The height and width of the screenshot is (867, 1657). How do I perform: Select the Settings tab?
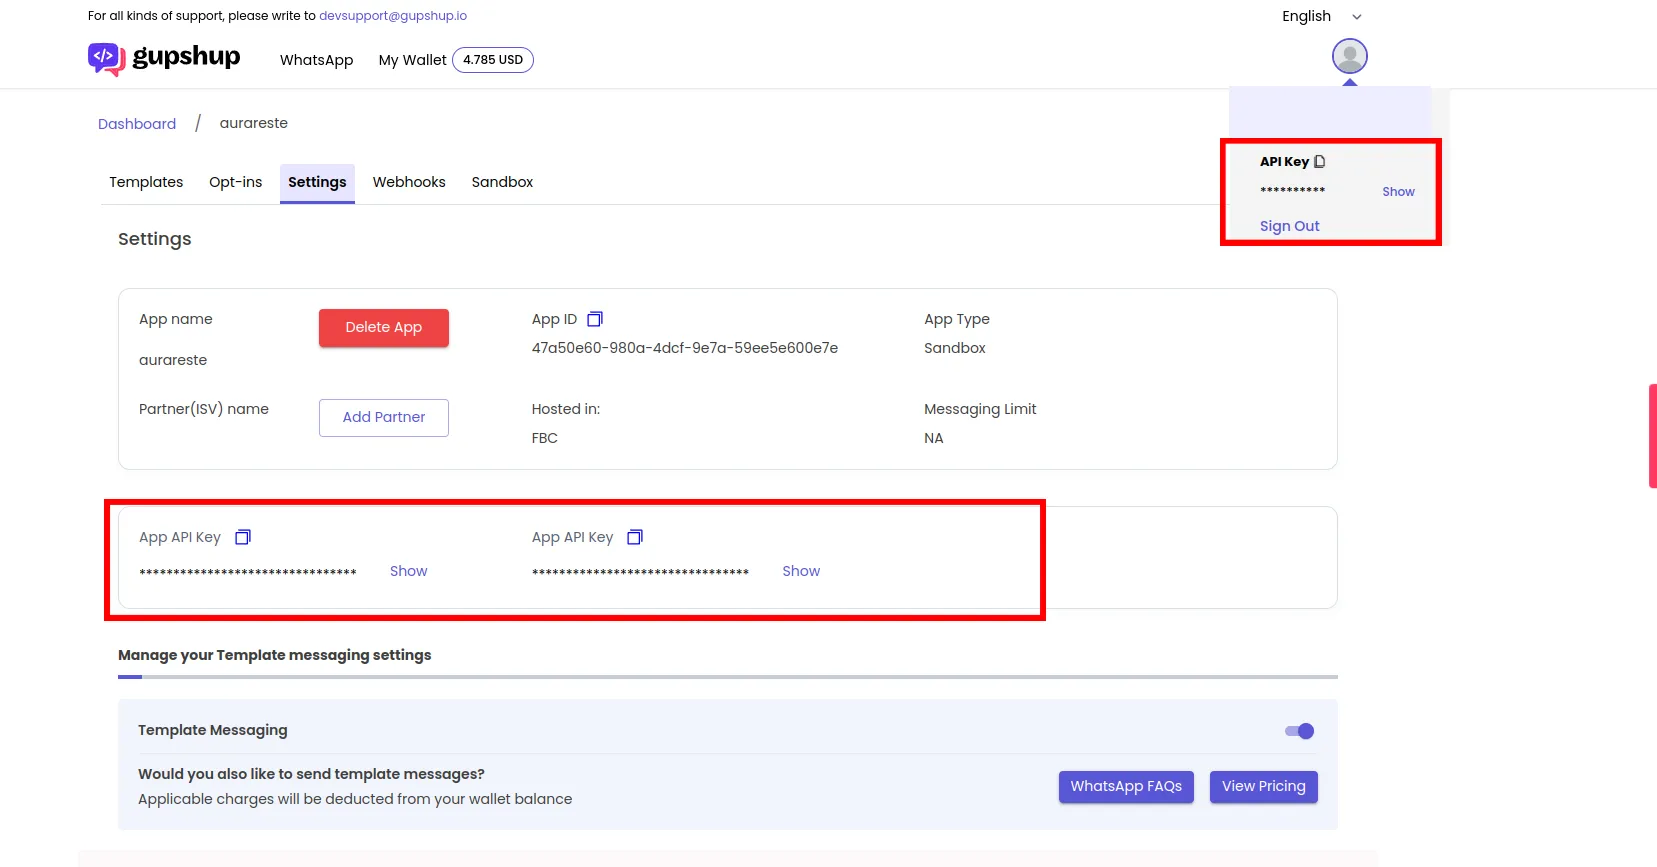point(317,183)
